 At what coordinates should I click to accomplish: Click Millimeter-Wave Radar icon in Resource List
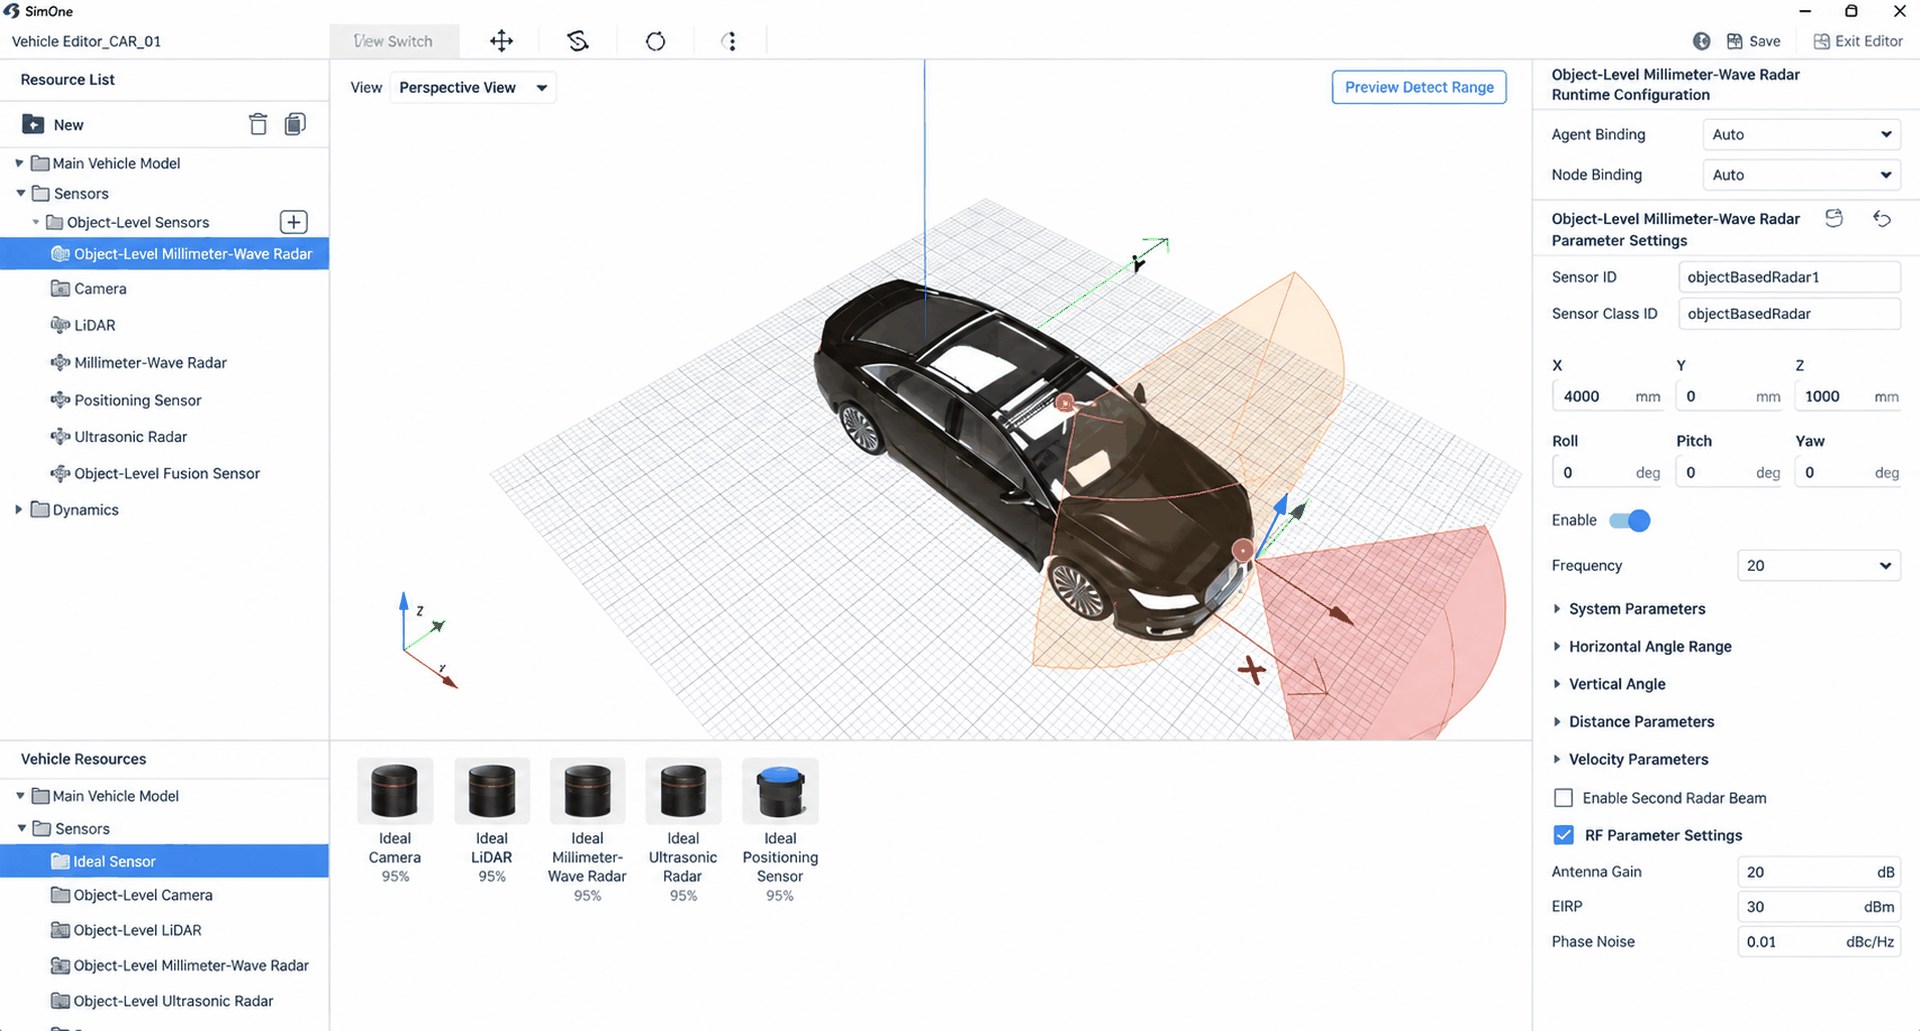pos(60,362)
